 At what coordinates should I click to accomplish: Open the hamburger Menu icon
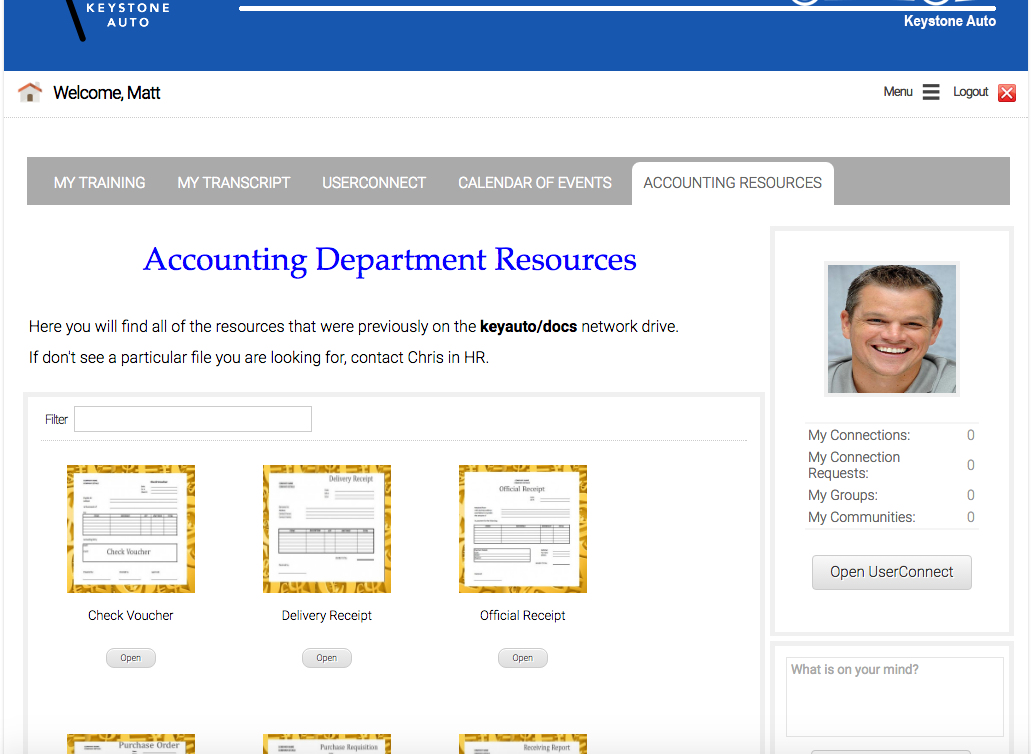tap(930, 92)
